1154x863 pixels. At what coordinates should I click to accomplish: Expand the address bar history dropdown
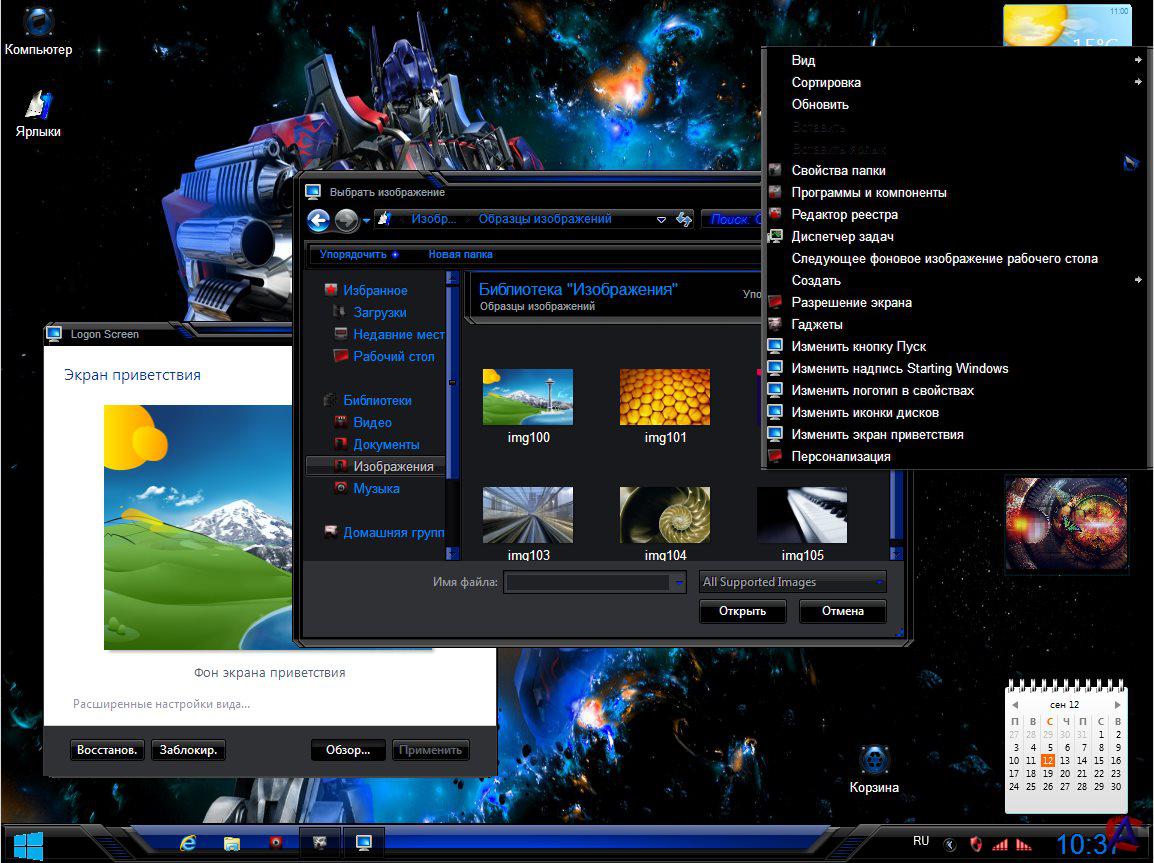tap(661, 219)
